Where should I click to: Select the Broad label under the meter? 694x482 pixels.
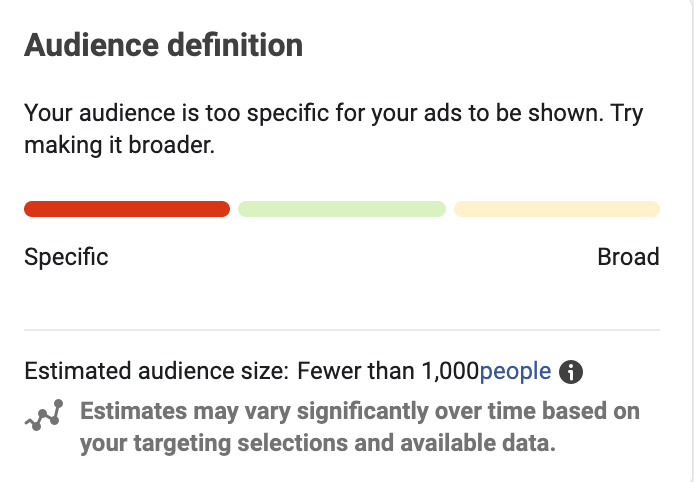coord(628,257)
